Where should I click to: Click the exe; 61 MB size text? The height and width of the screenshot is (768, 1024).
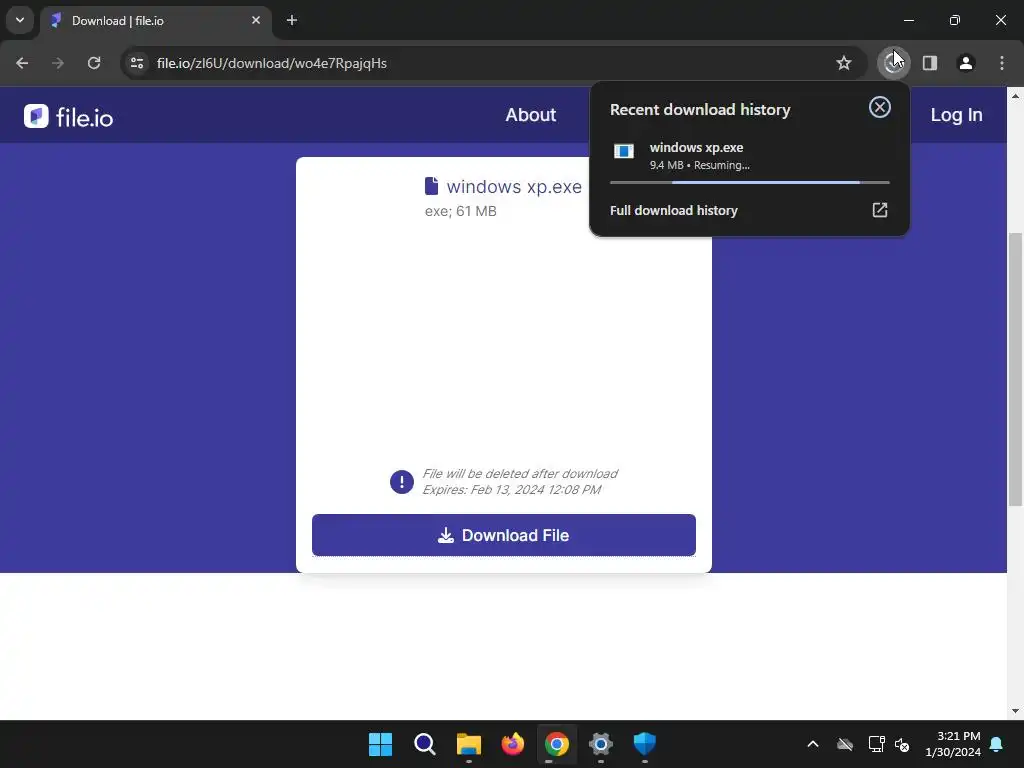[x=460, y=211]
